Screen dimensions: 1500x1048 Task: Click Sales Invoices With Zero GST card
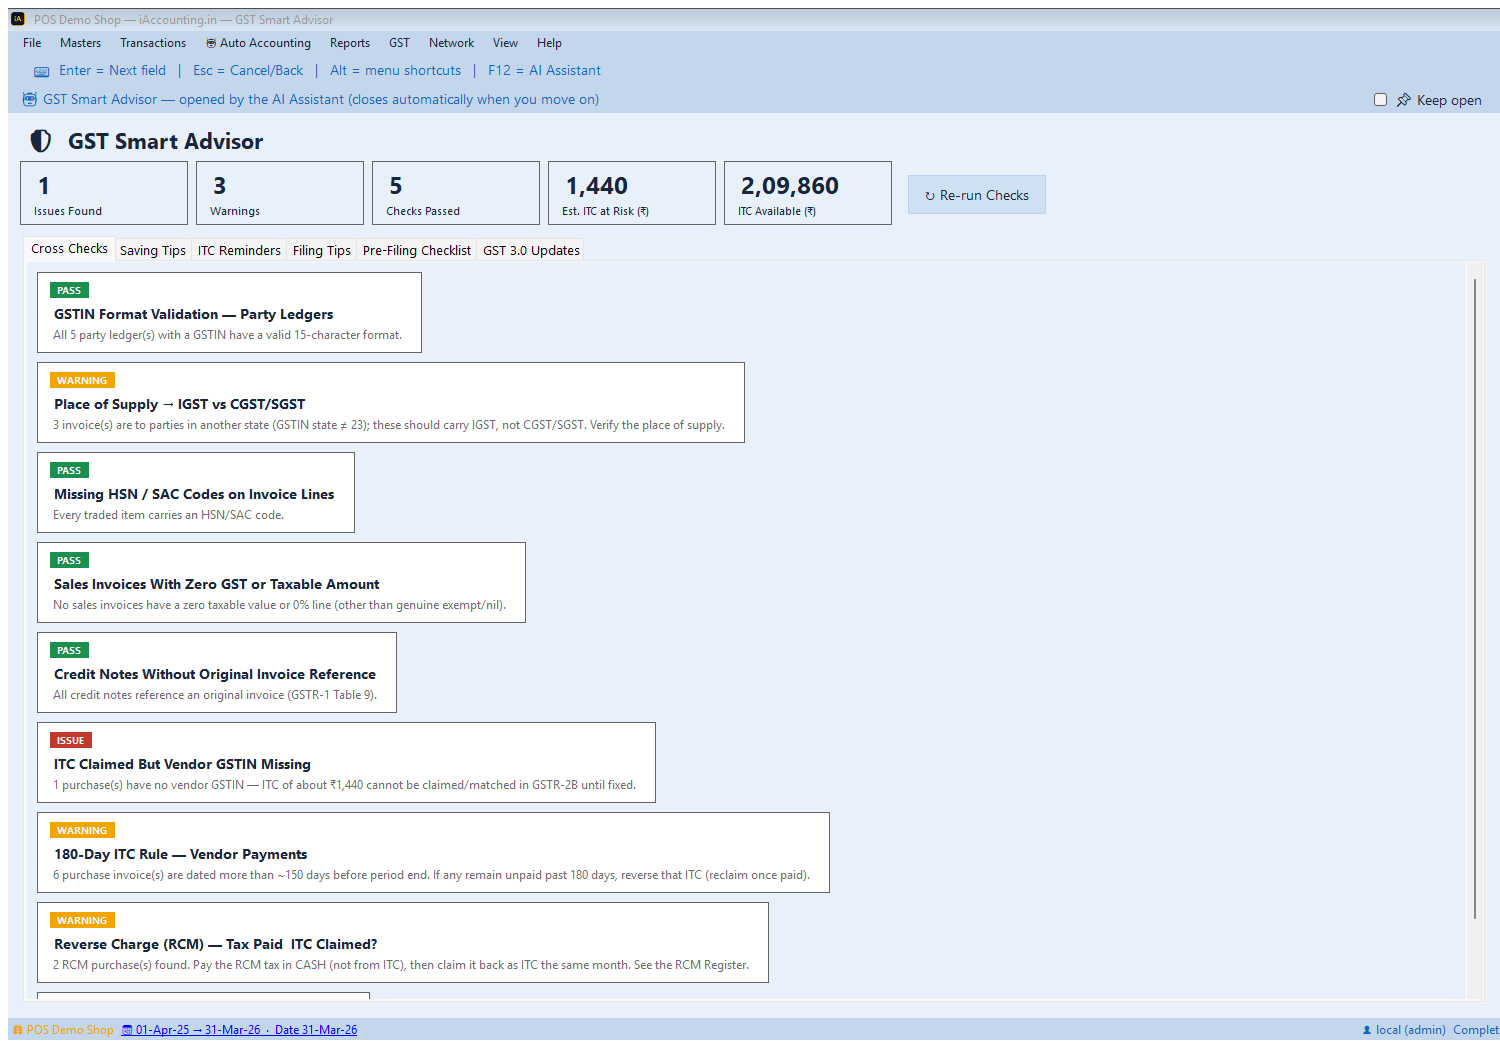point(281,583)
